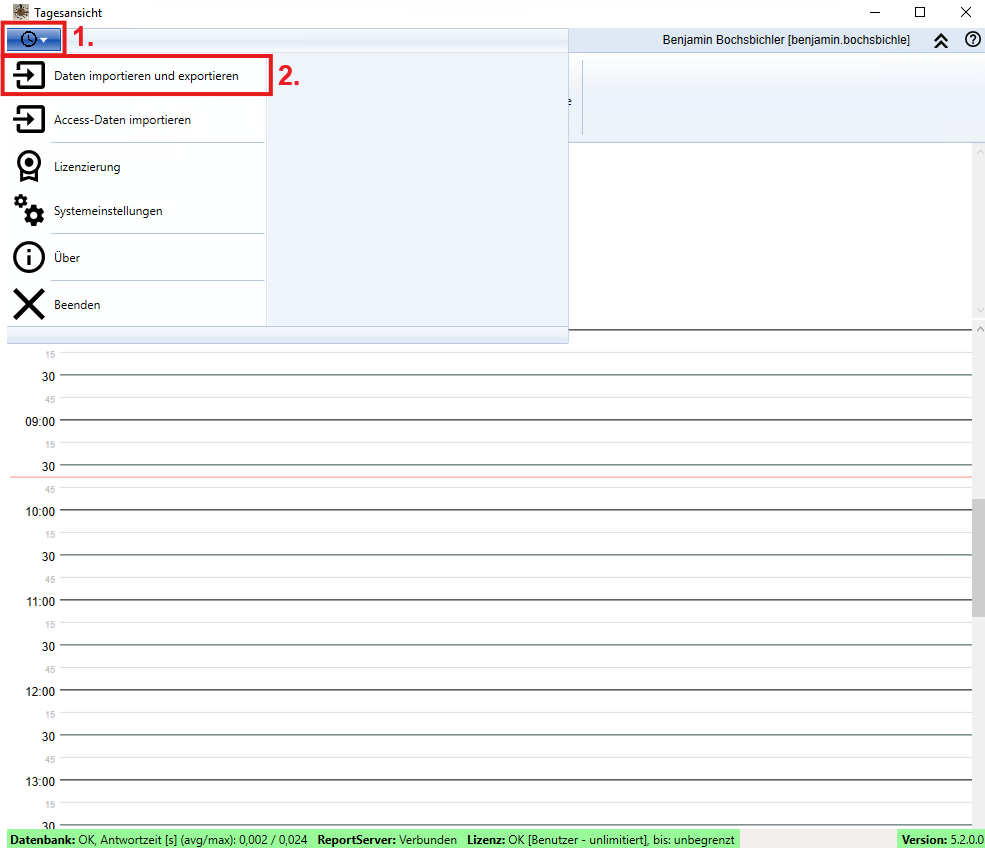Image resolution: width=985 pixels, height=848 pixels.
Task: Click the Beenden X icon
Action: (28, 304)
